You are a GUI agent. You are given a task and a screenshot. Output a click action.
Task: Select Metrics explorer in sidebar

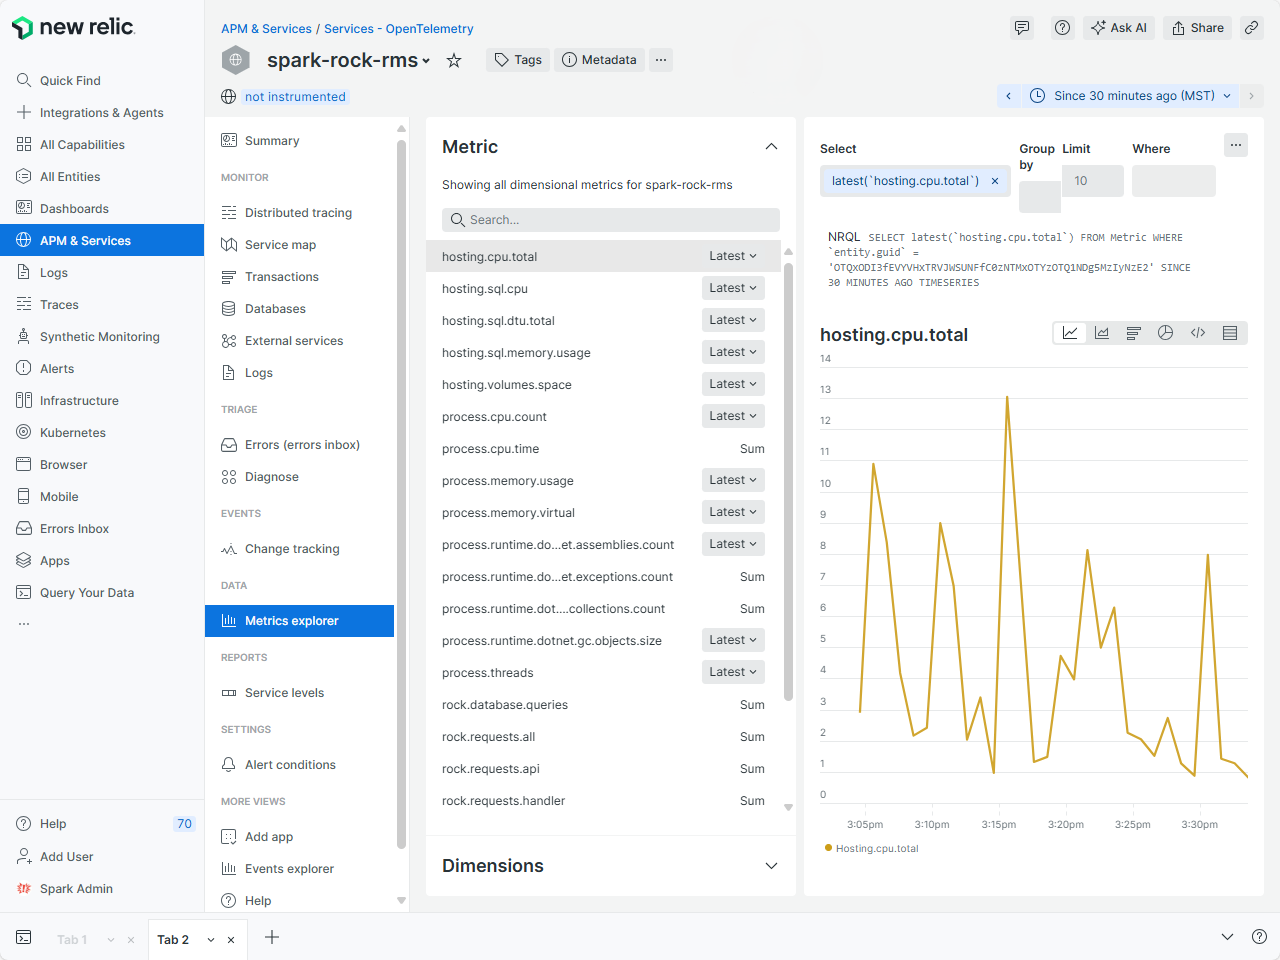tap(299, 620)
